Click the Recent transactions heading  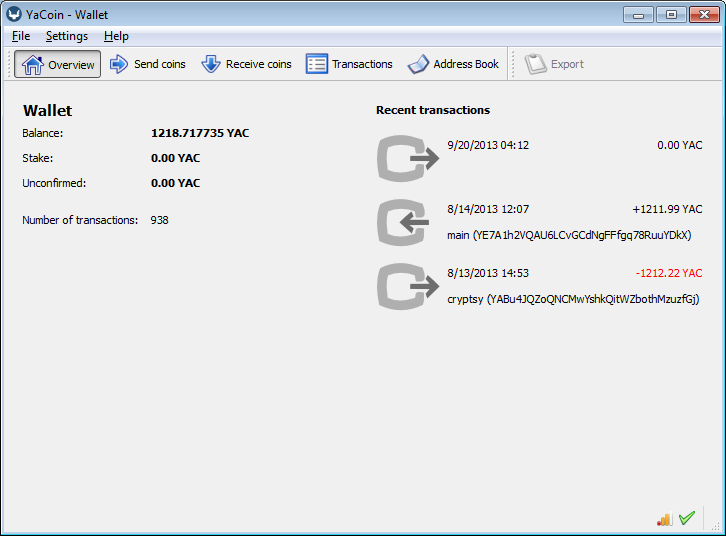pos(433,110)
